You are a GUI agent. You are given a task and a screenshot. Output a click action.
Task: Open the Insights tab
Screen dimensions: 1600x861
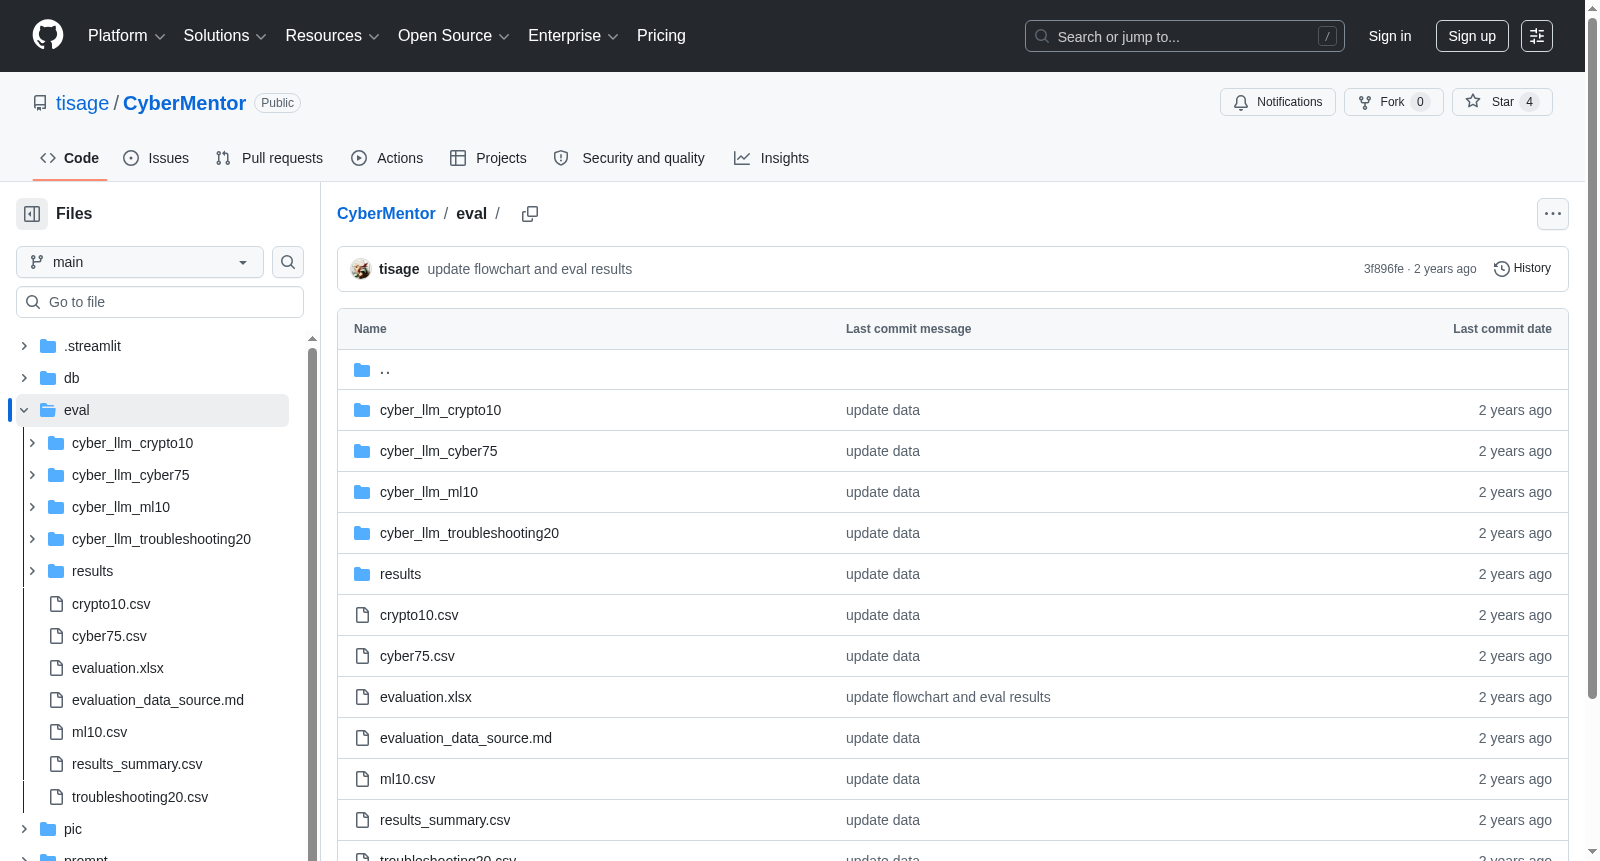(x=771, y=158)
